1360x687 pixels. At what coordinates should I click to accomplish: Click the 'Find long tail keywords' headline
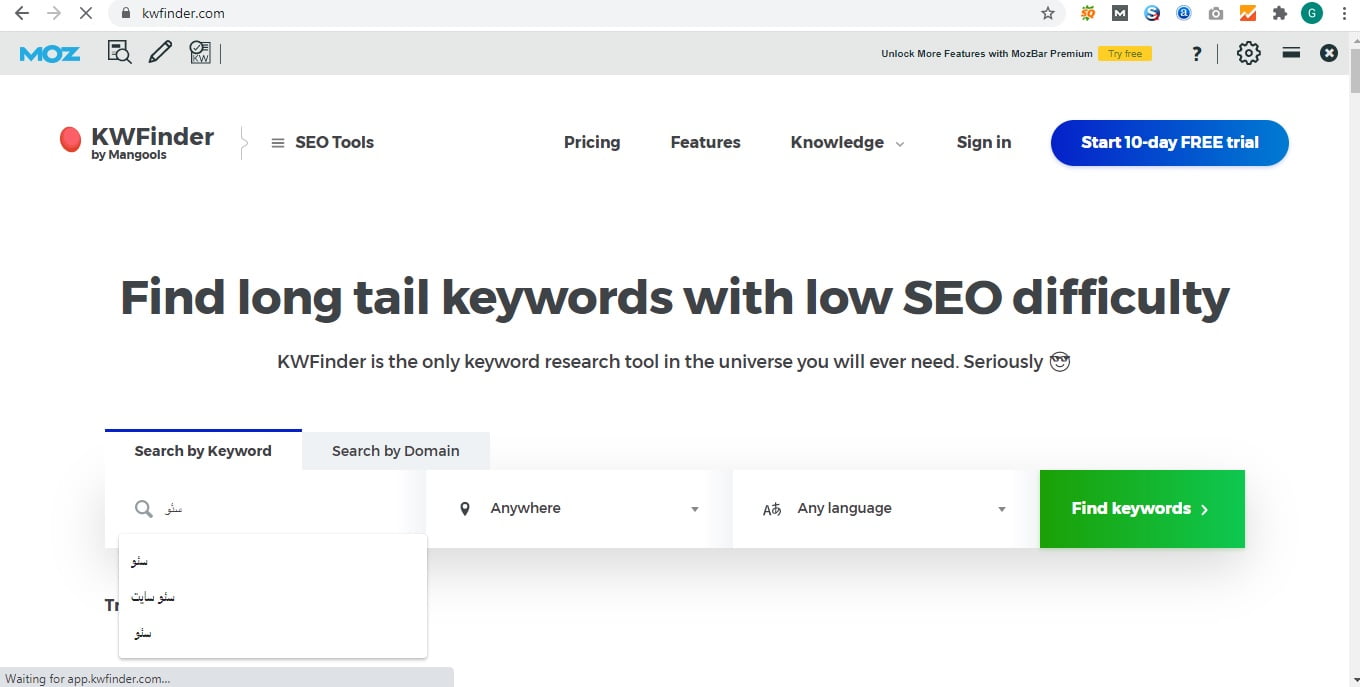pyautogui.click(x=675, y=298)
